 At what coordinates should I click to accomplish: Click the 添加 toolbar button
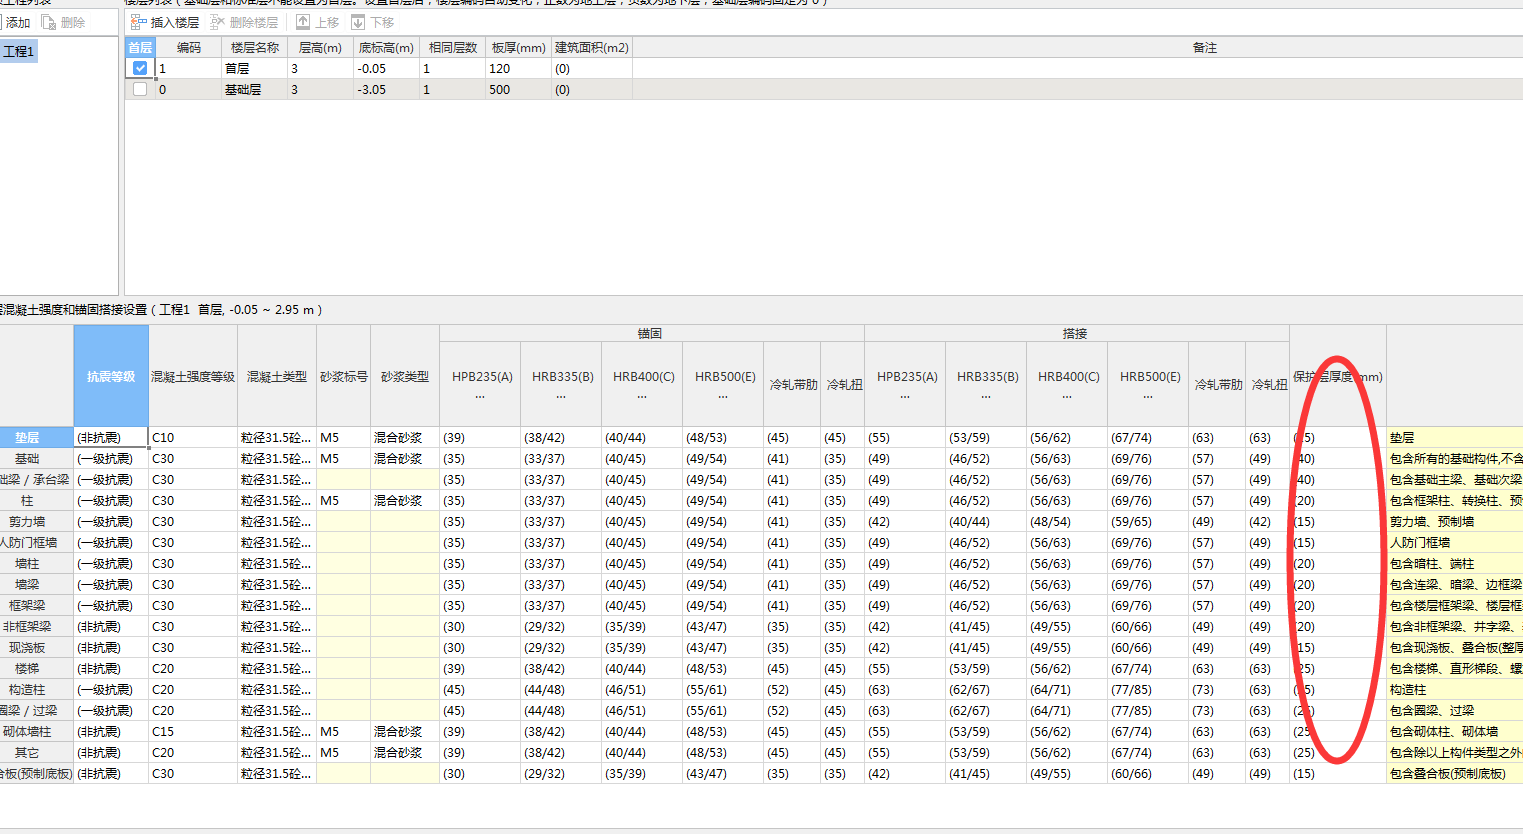click(x=16, y=22)
